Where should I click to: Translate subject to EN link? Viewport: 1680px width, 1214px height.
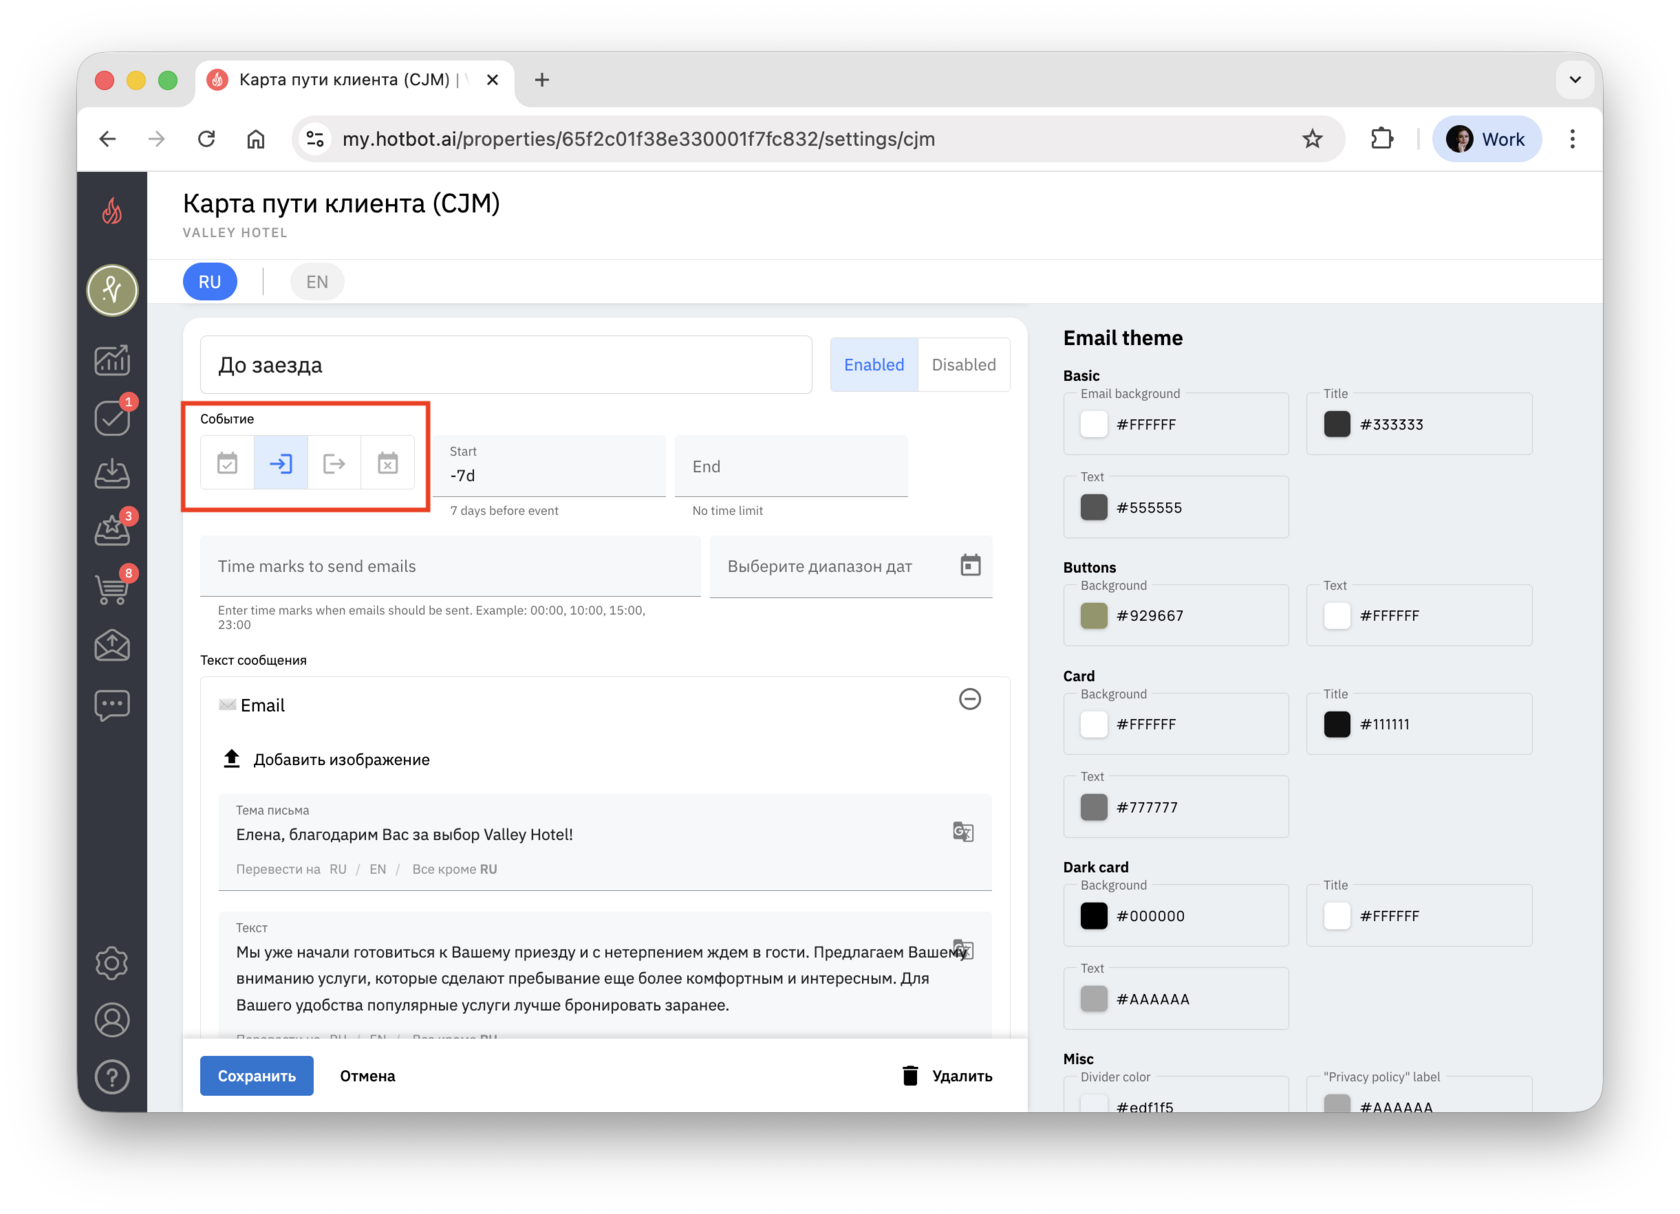(378, 869)
